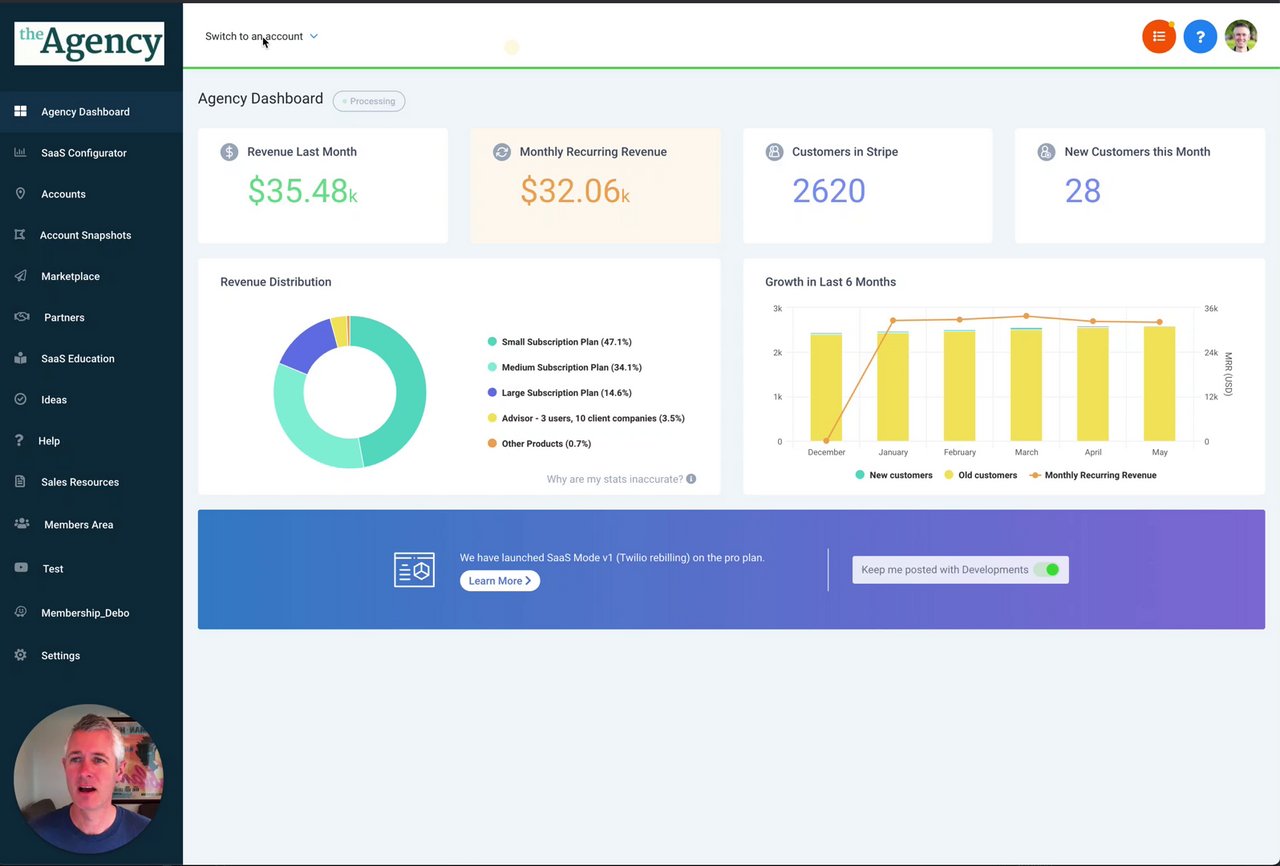
Task: Click the SaaS Mode announcement icon
Action: 414,569
